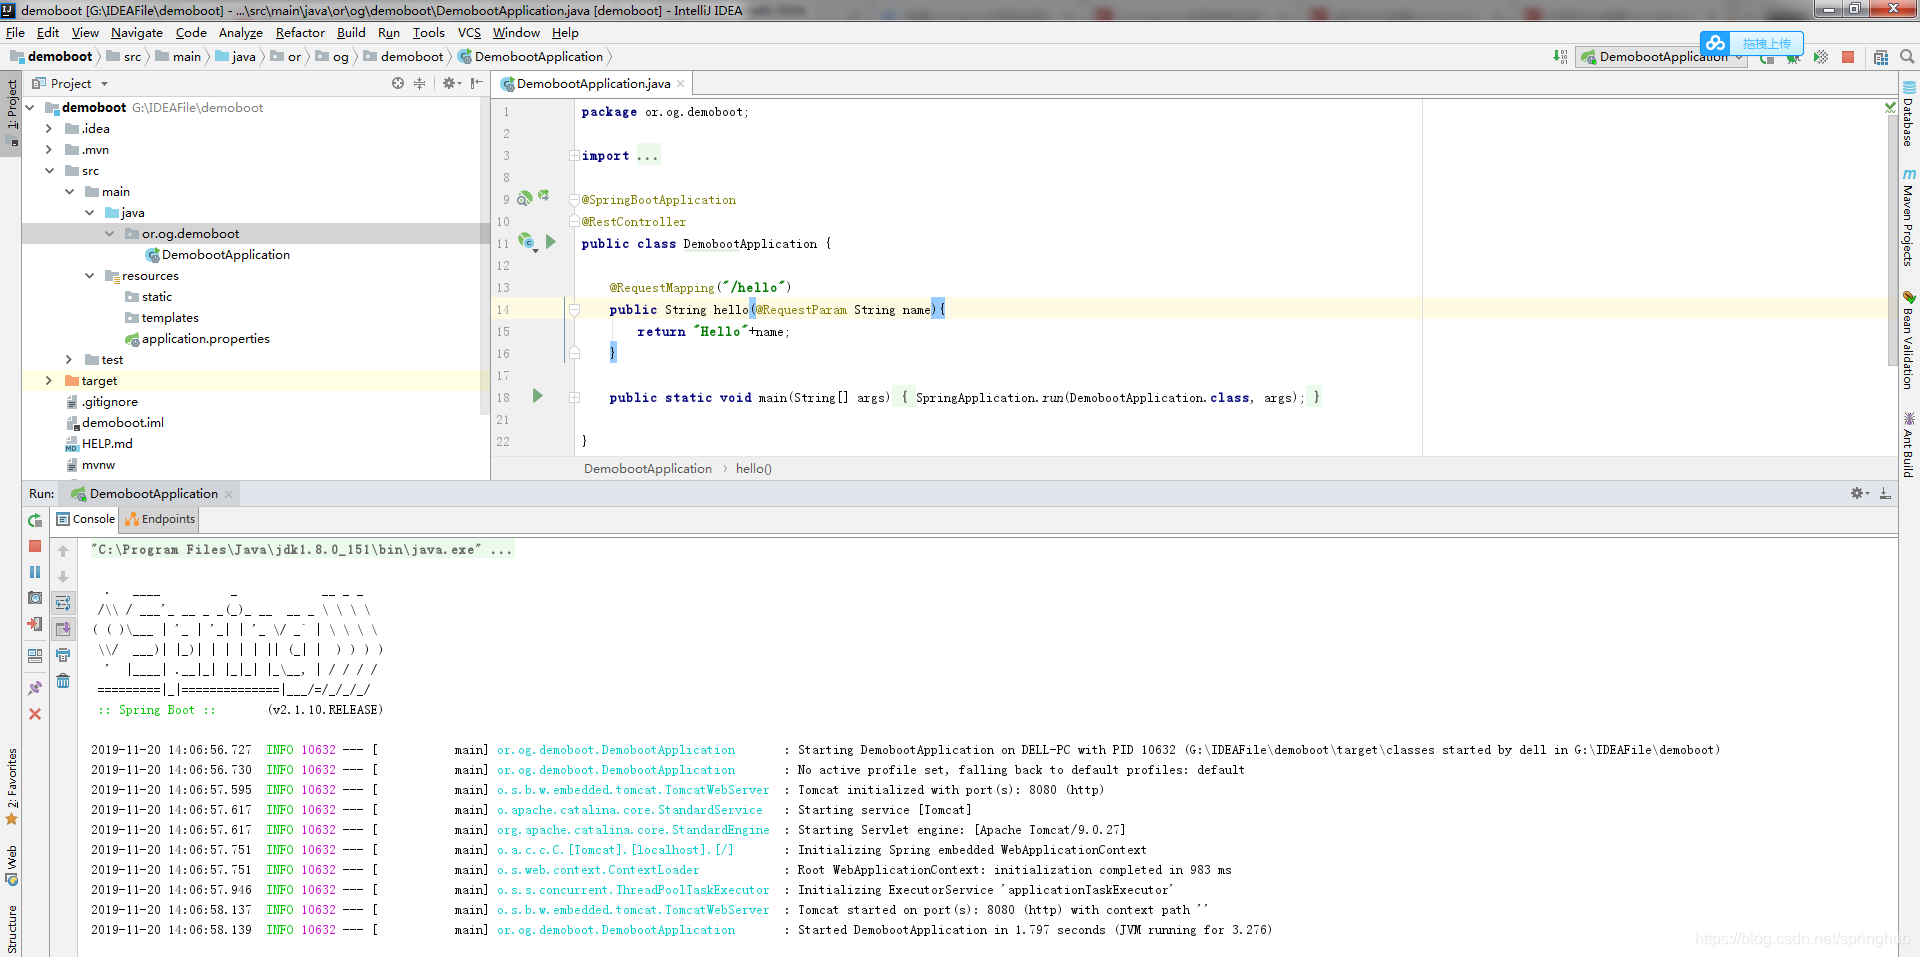Click Dump Threads camera icon

35,598
